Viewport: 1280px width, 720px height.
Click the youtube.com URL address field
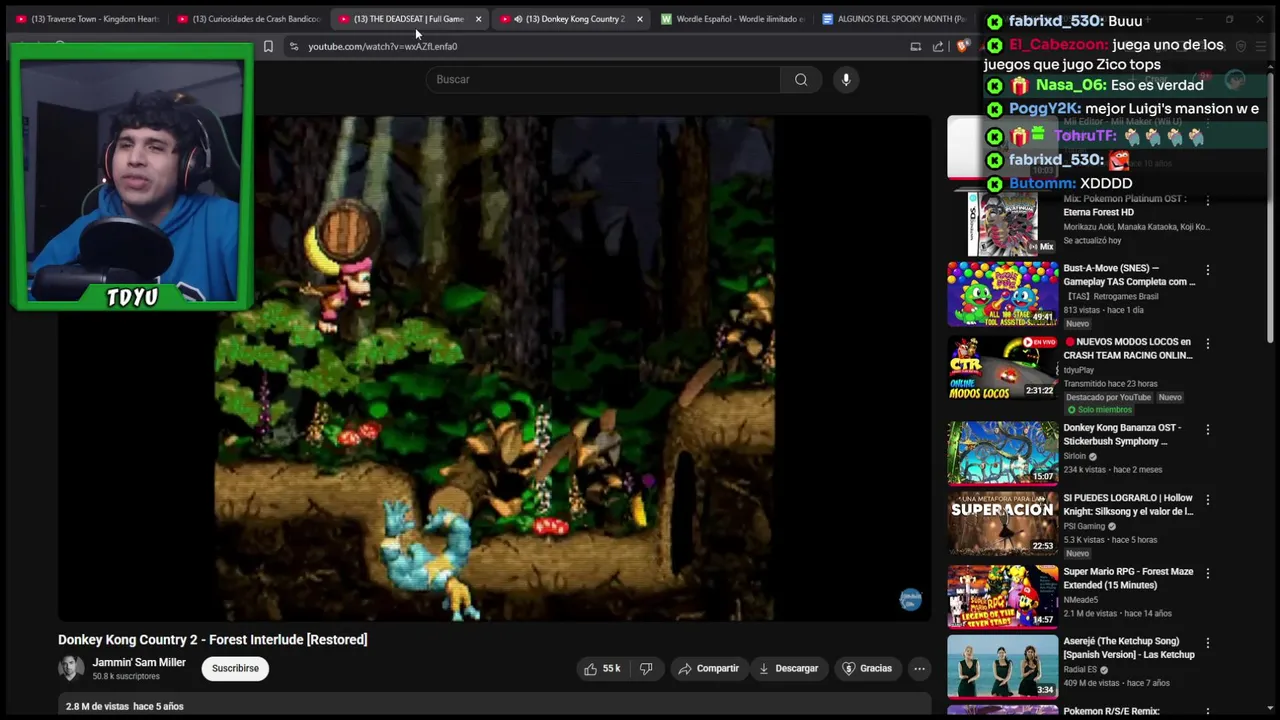click(x=383, y=46)
